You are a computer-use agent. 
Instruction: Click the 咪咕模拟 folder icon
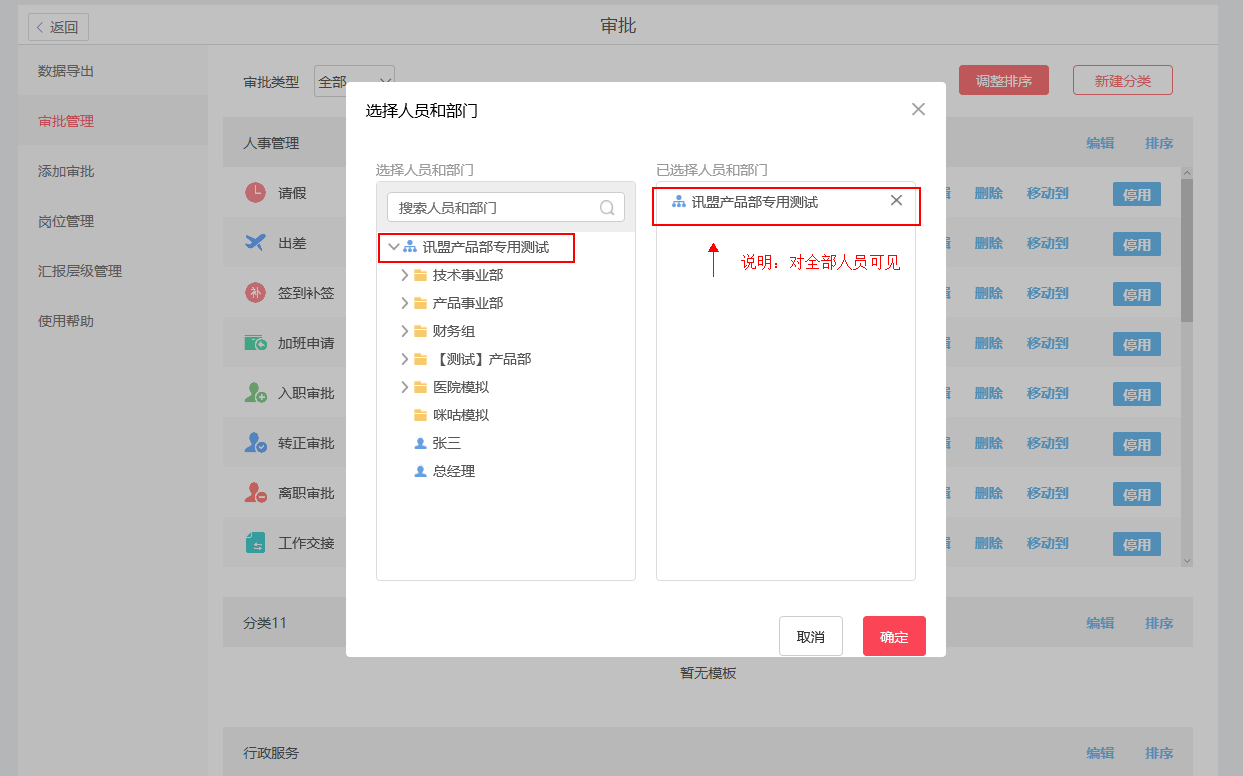point(420,415)
